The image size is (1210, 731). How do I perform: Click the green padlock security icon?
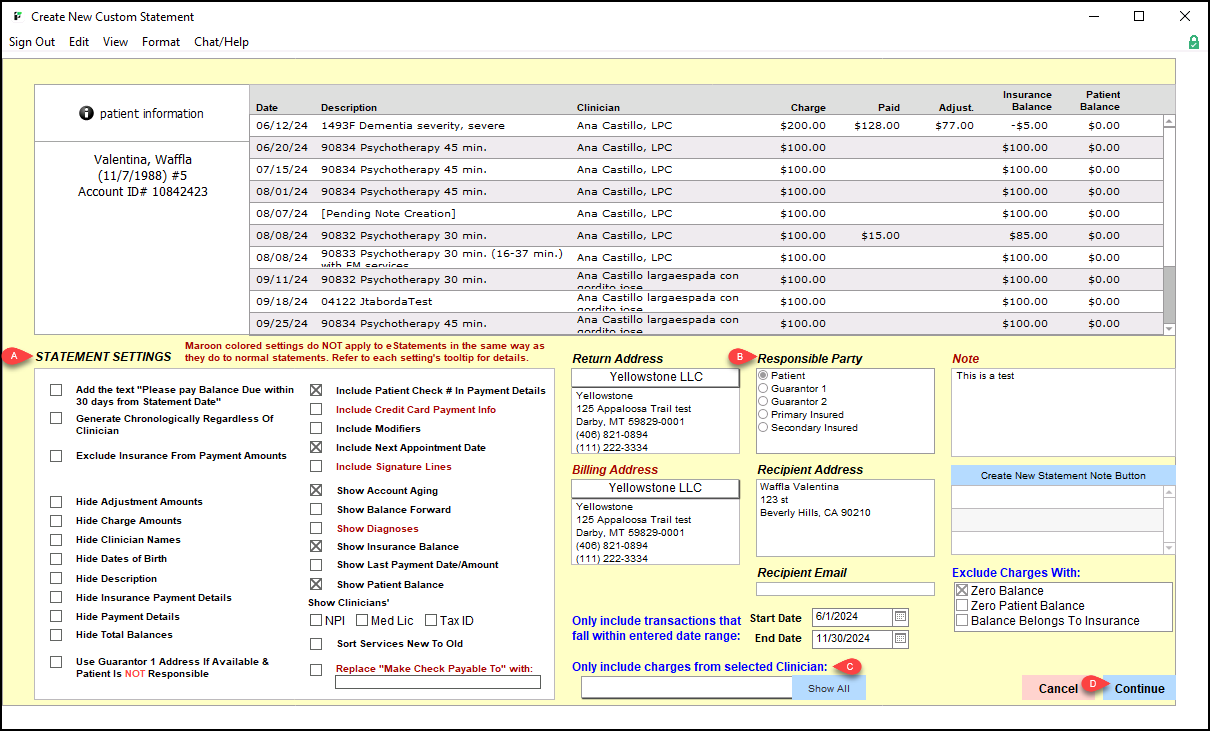pyautogui.click(x=1193, y=42)
